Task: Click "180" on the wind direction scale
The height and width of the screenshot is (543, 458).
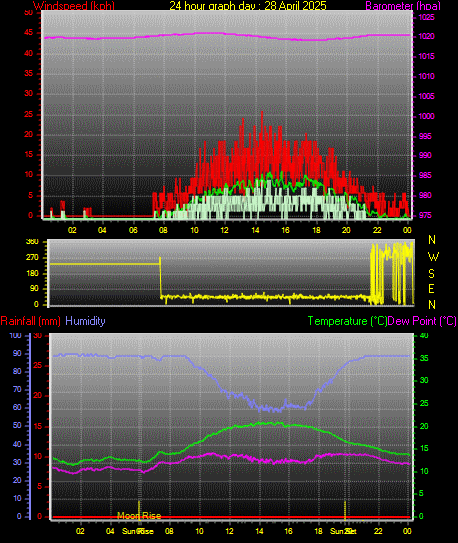Action: pos(32,273)
